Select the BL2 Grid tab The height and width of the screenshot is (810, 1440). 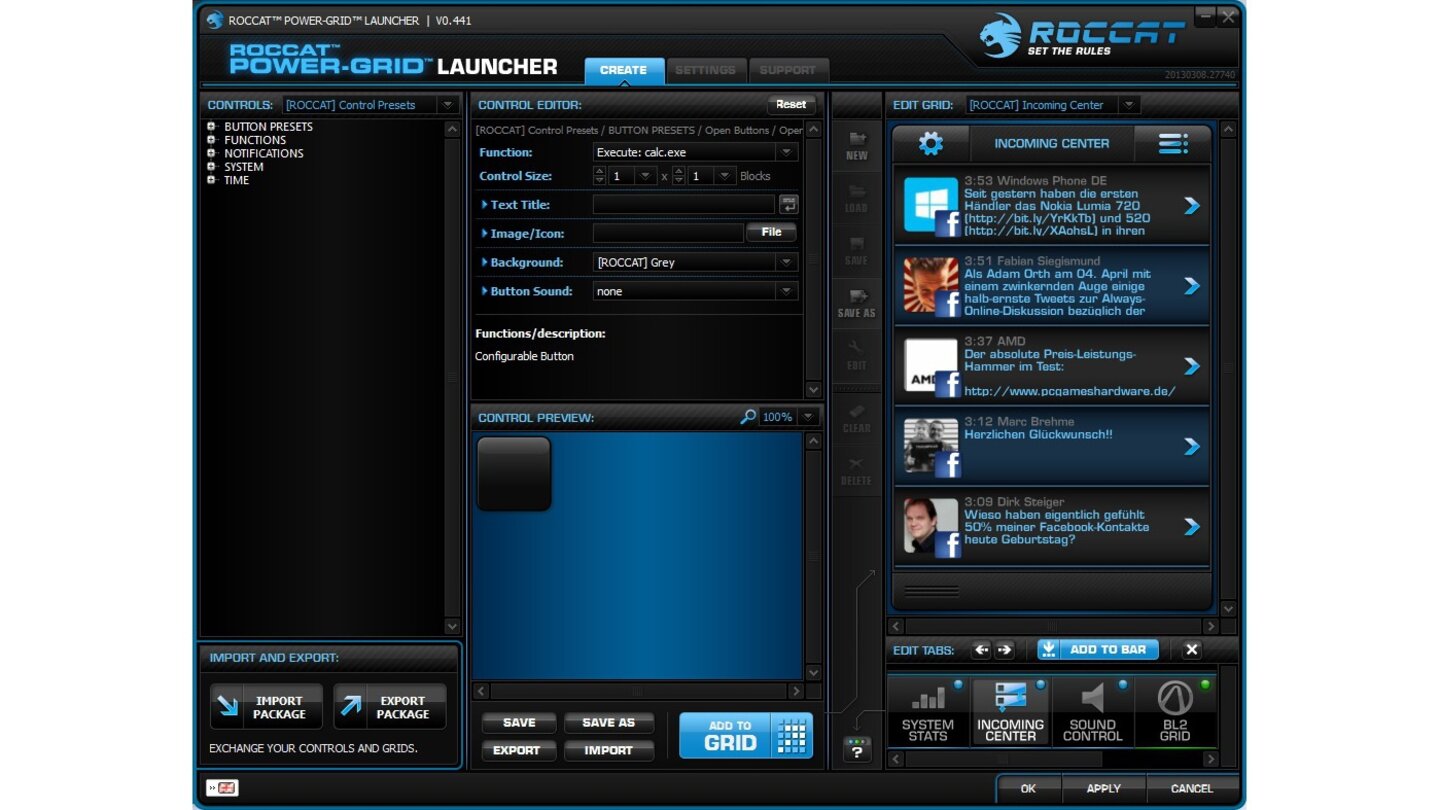pos(1175,712)
